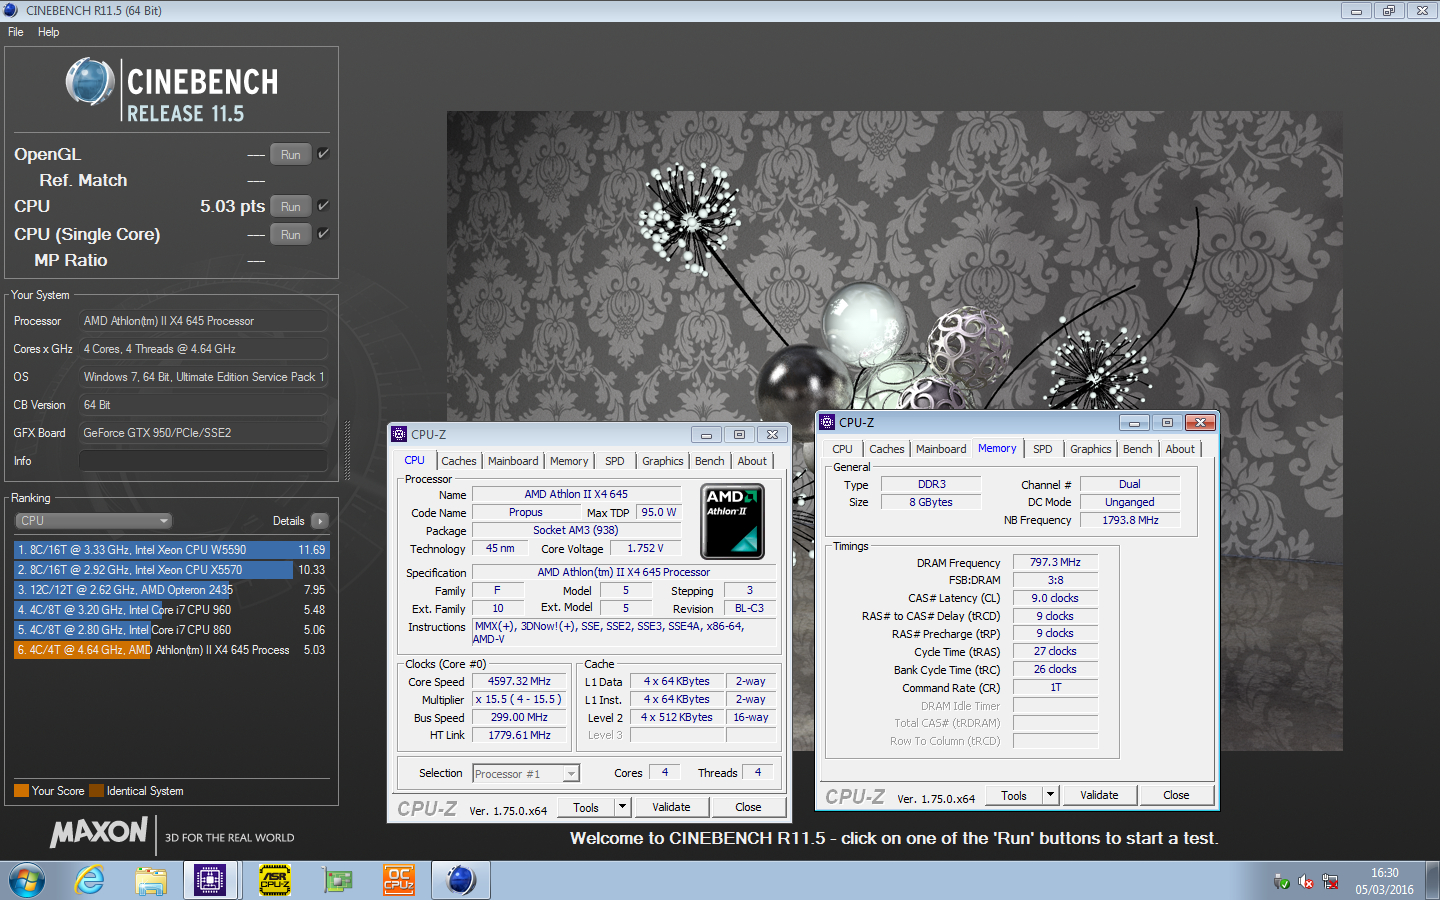The height and width of the screenshot is (900, 1440).
Task: Click Close in CPU-Z Memory window
Action: pyautogui.click(x=1176, y=794)
